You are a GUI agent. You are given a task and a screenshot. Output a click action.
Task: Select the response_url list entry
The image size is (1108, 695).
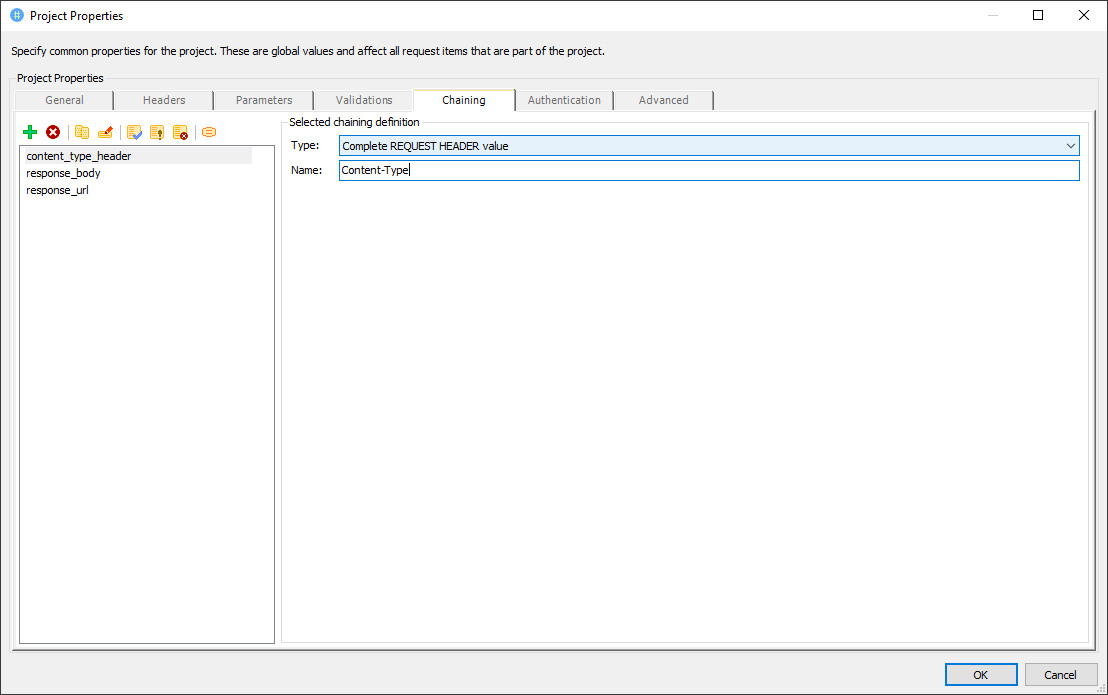tap(57, 190)
